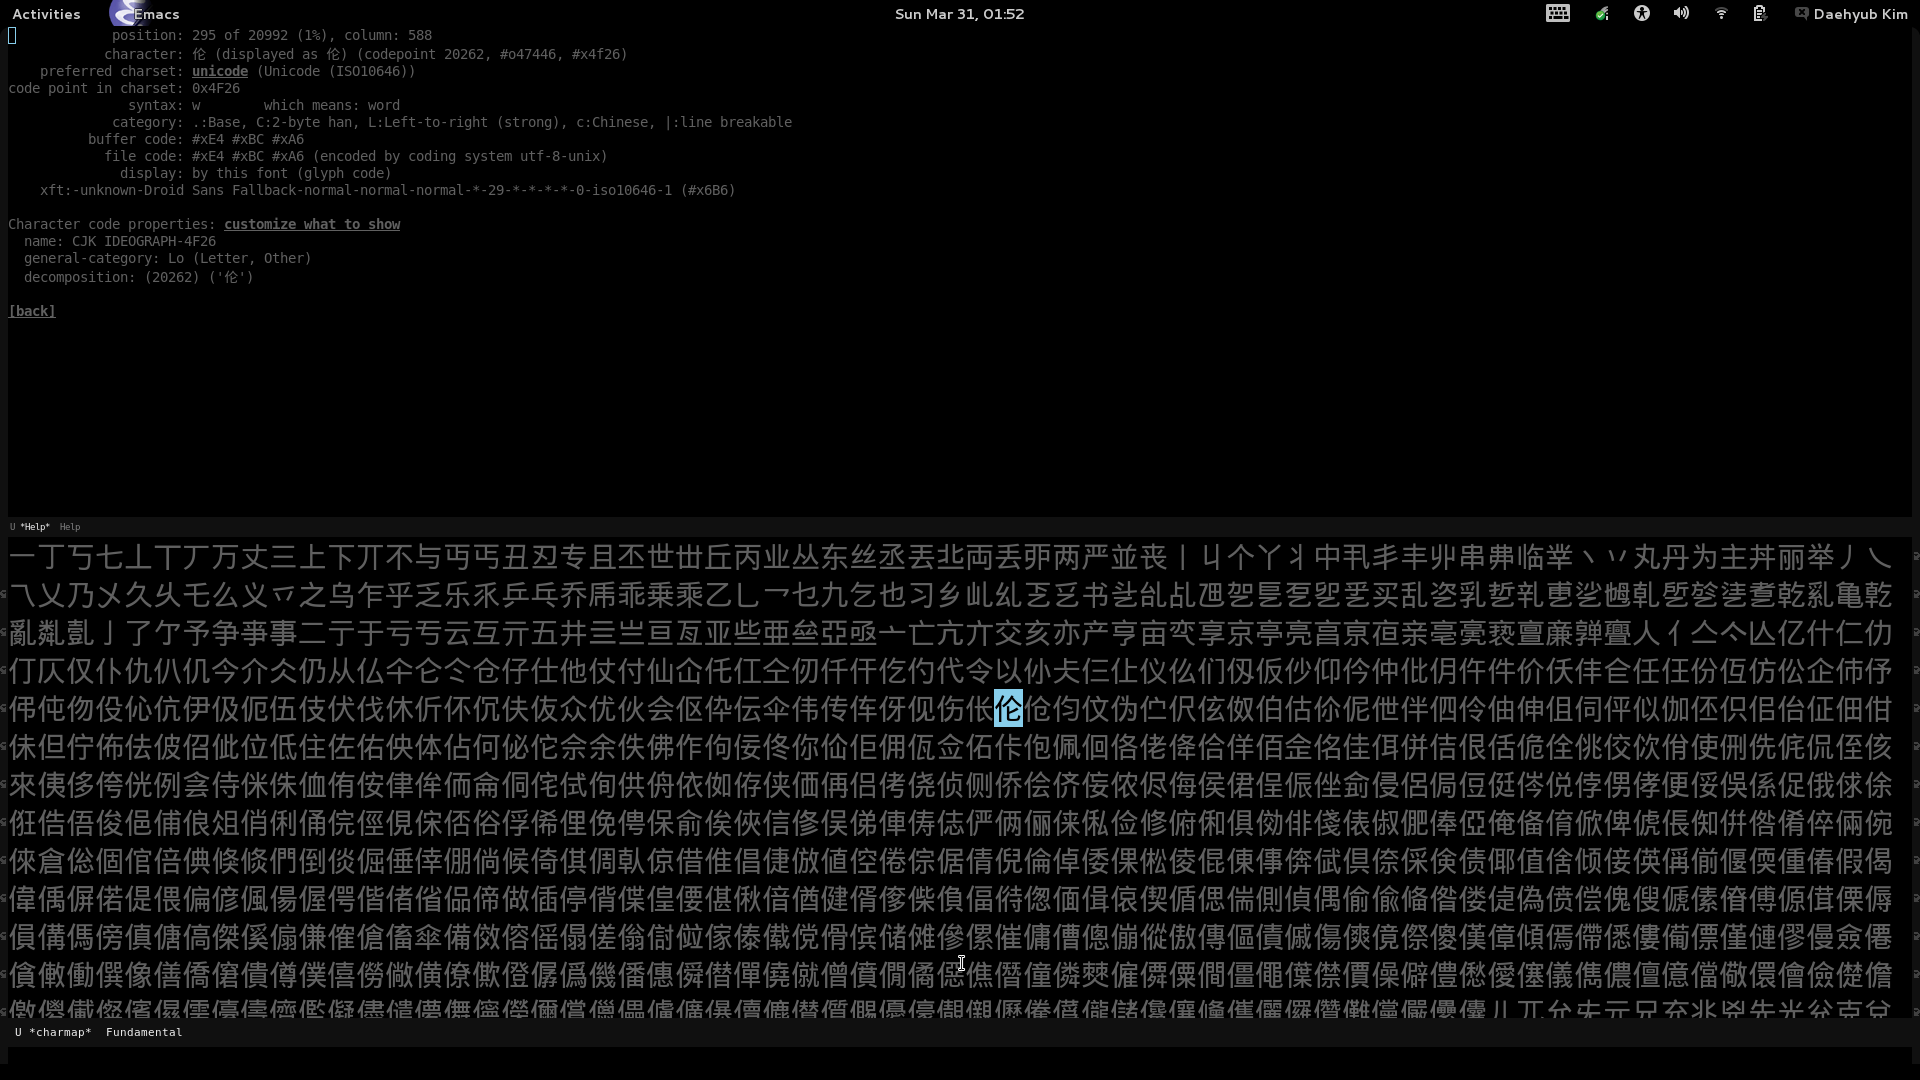
Task: Click the customize what to show link
Action: pyautogui.click(x=311, y=224)
